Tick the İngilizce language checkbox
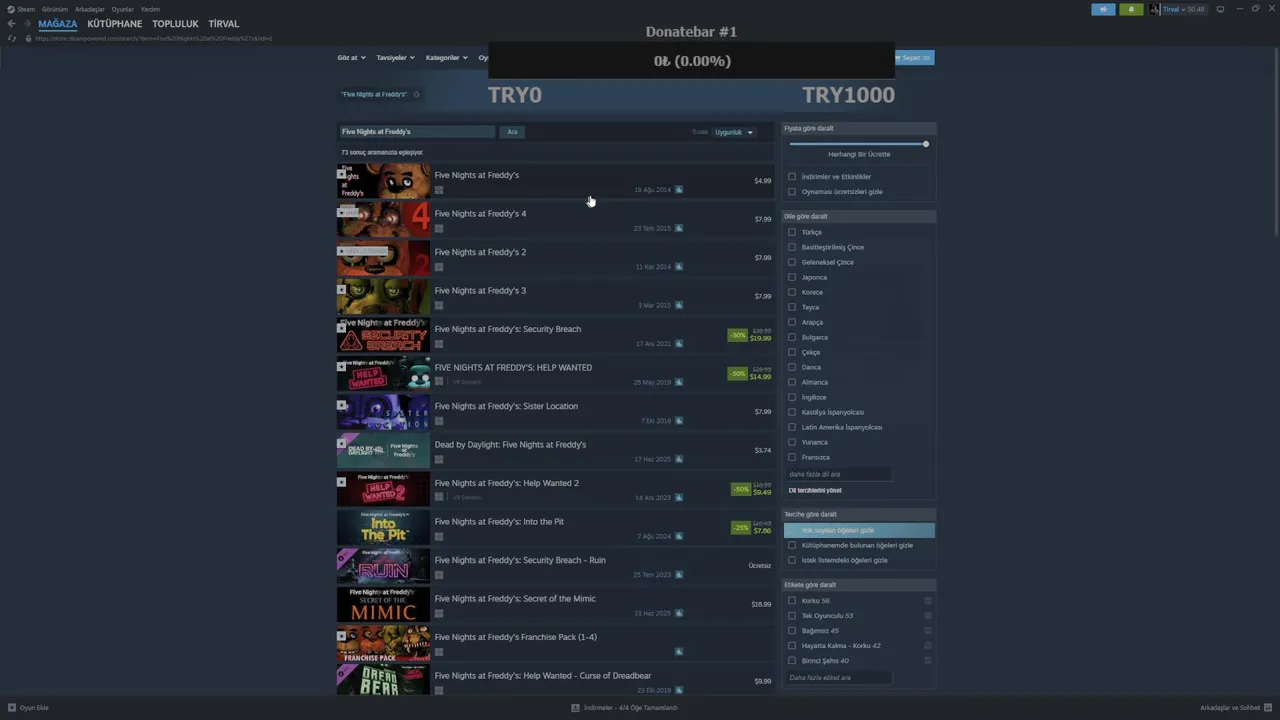Screen dimensions: 1280x720 point(792,397)
